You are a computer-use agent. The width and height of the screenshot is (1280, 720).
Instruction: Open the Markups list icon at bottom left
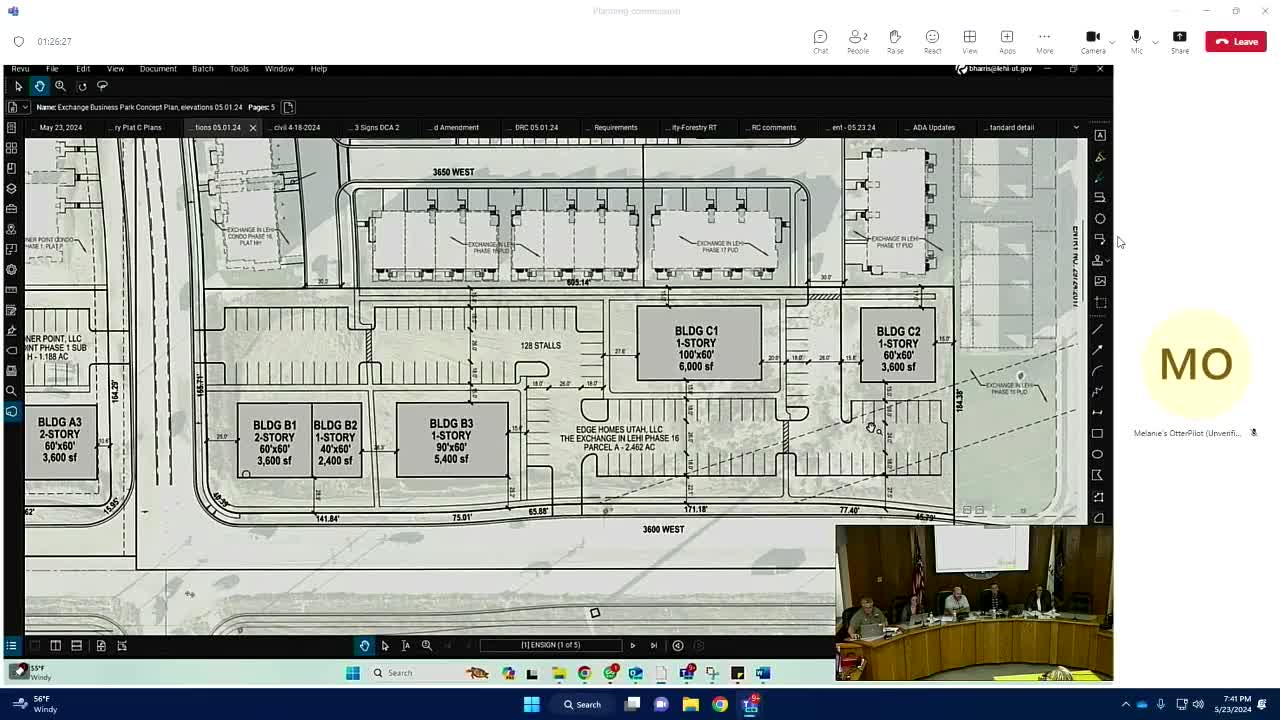(12, 645)
